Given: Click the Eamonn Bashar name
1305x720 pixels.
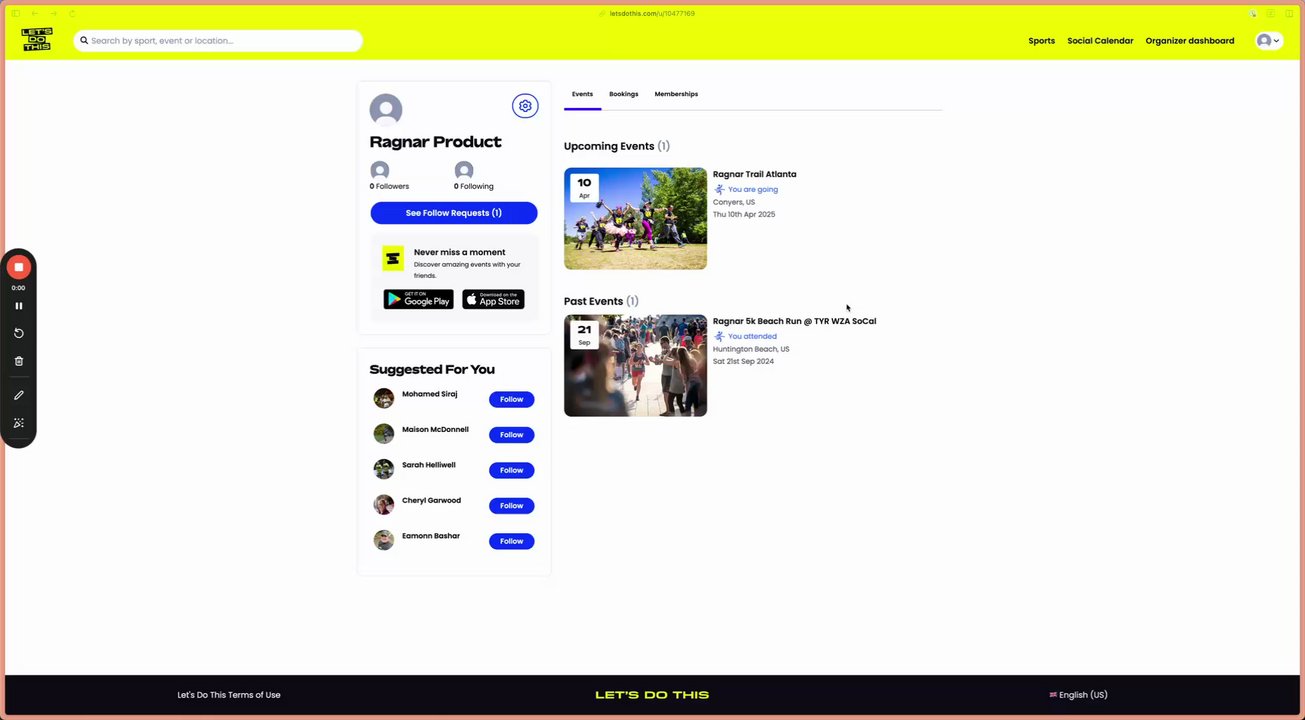Looking at the screenshot, I should 431,536.
